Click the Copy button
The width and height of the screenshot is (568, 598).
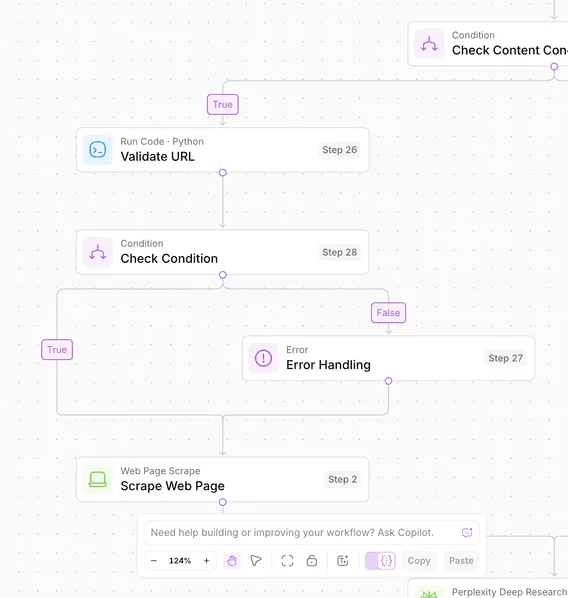[419, 561]
